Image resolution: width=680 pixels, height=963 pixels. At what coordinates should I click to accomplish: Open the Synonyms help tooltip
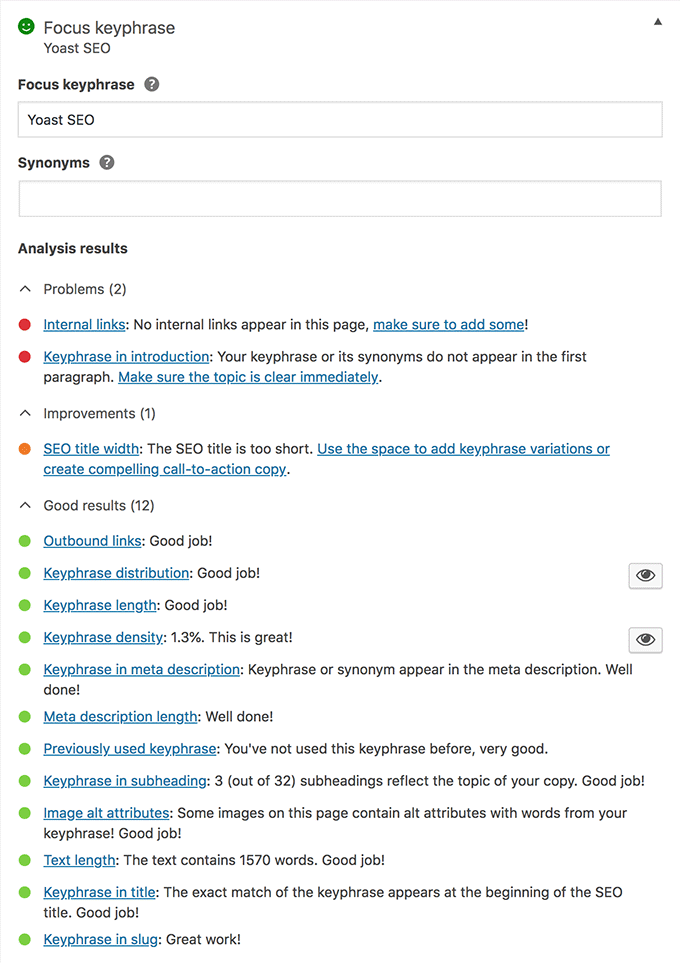click(107, 161)
